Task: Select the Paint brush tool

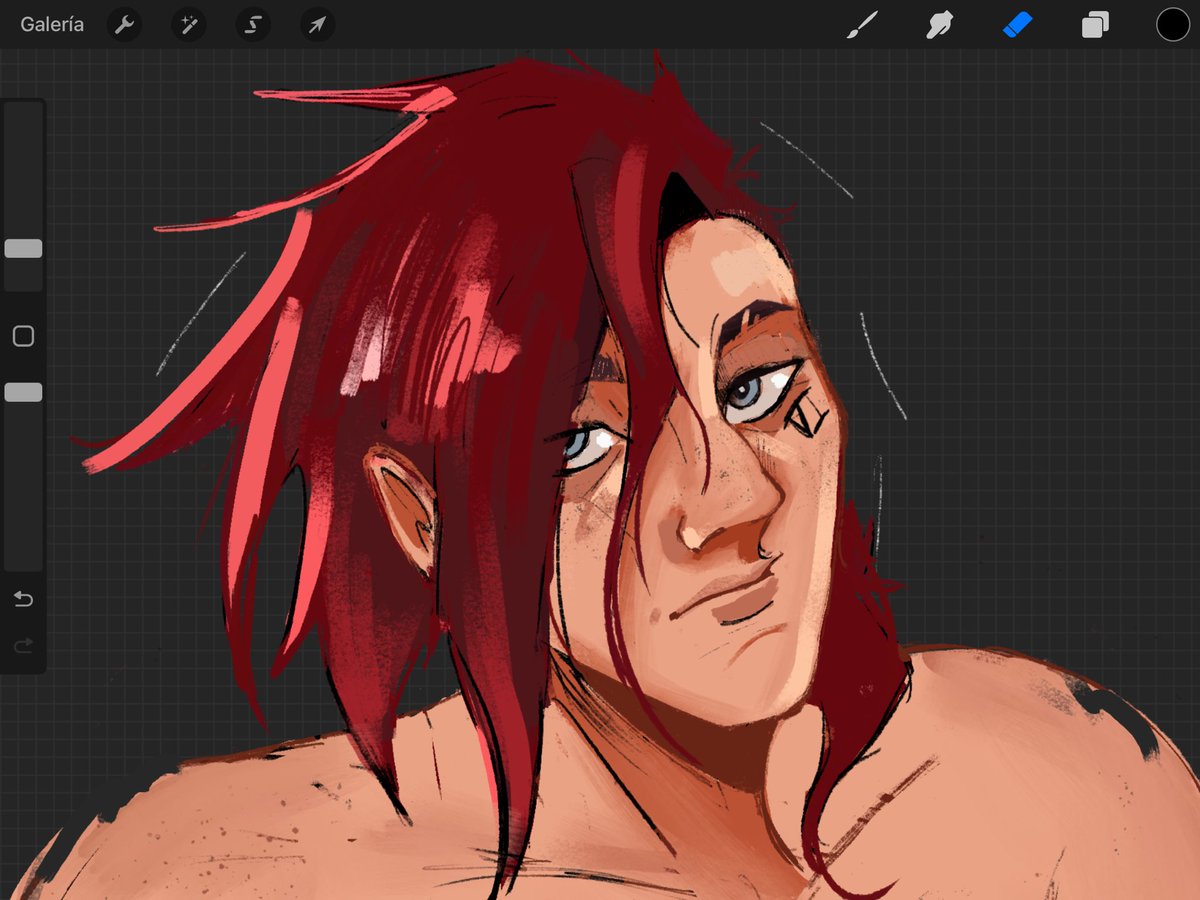Action: [x=862, y=25]
